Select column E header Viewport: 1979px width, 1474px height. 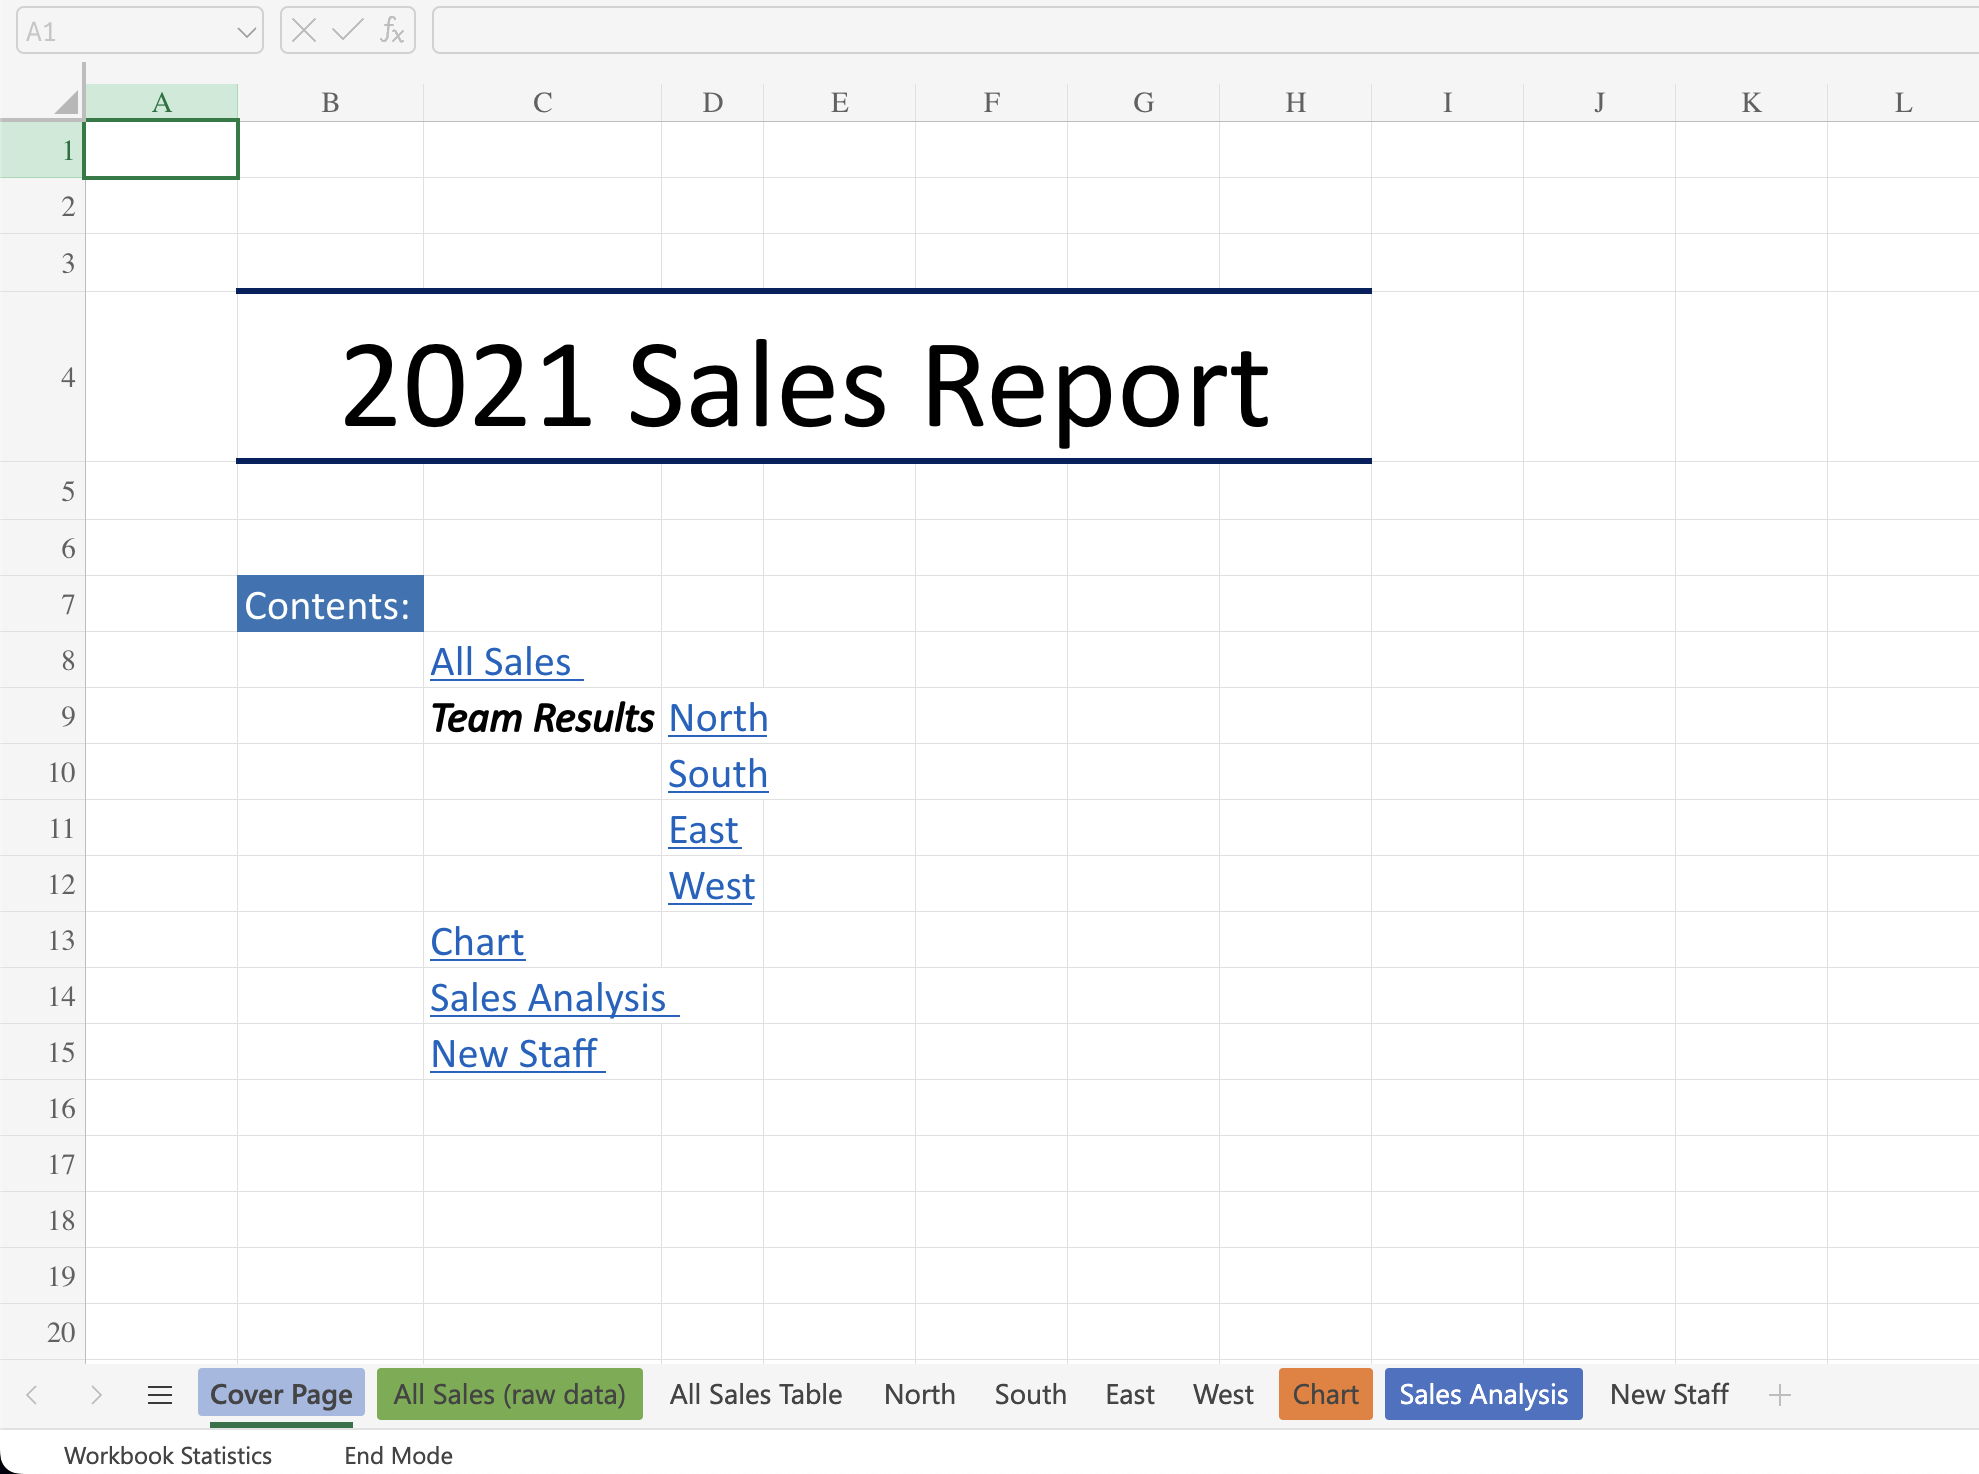pyautogui.click(x=839, y=102)
